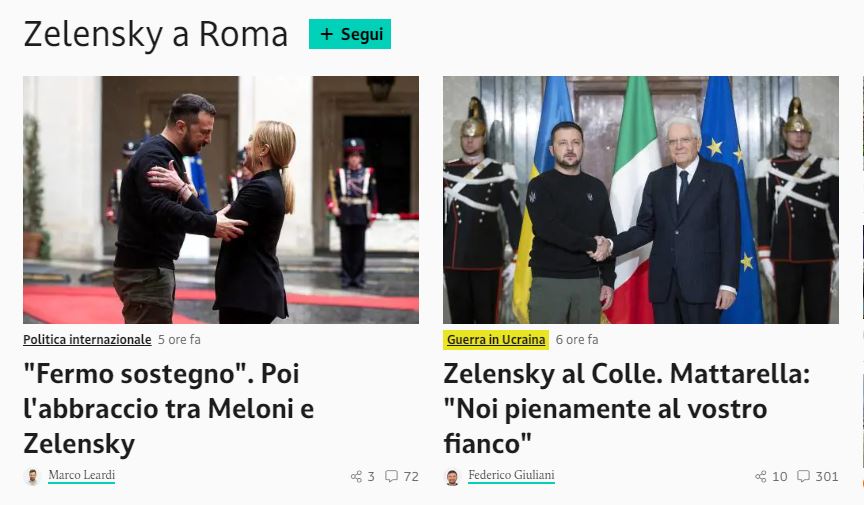The width and height of the screenshot is (864, 505).
Task: Click the 6 ore fa timestamp
Action: pyautogui.click(x=577, y=340)
